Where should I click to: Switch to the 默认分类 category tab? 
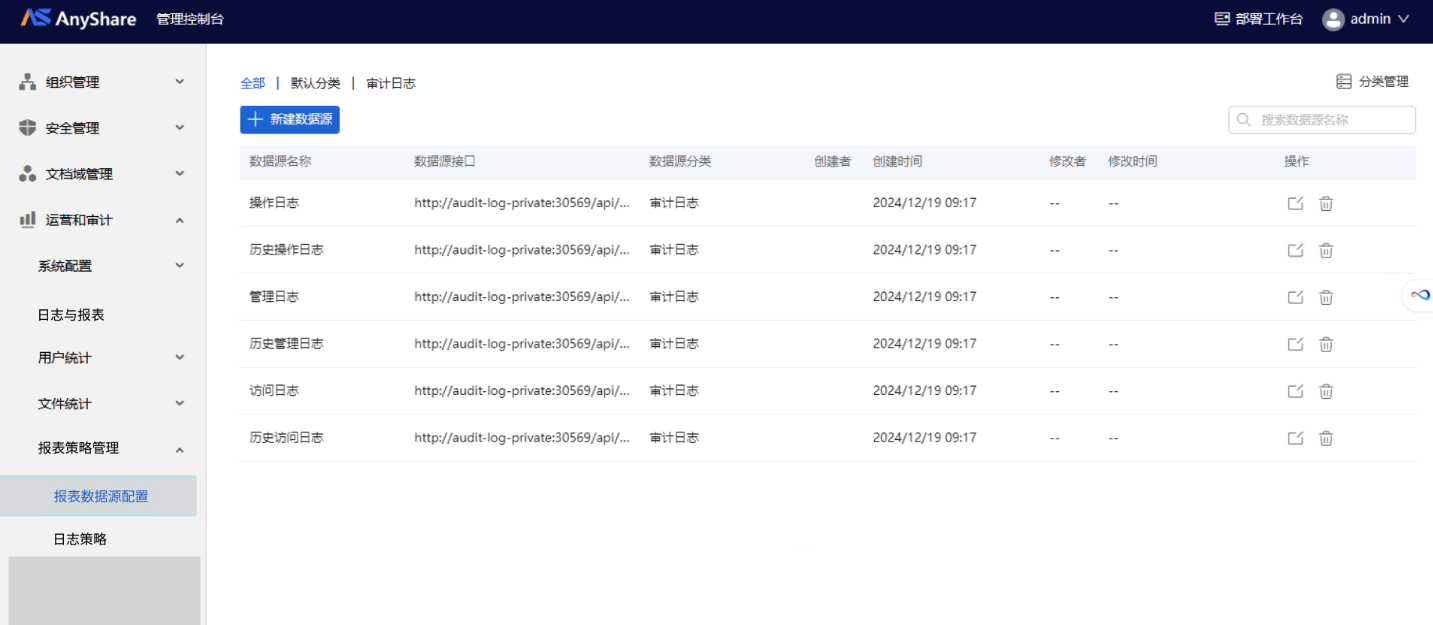316,84
